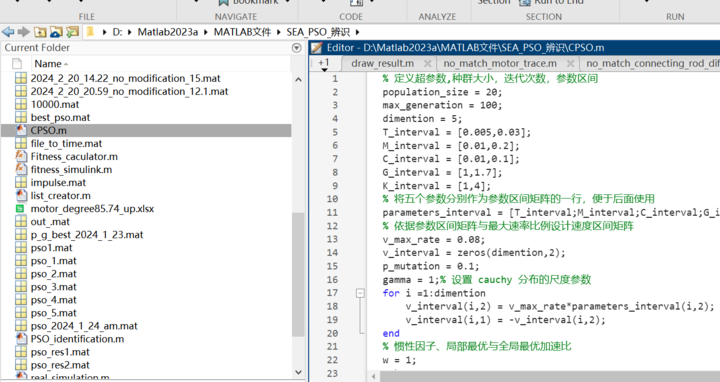Click the yellow folder icon in address bar
Screen dimensions: 720x382
tap(90, 32)
